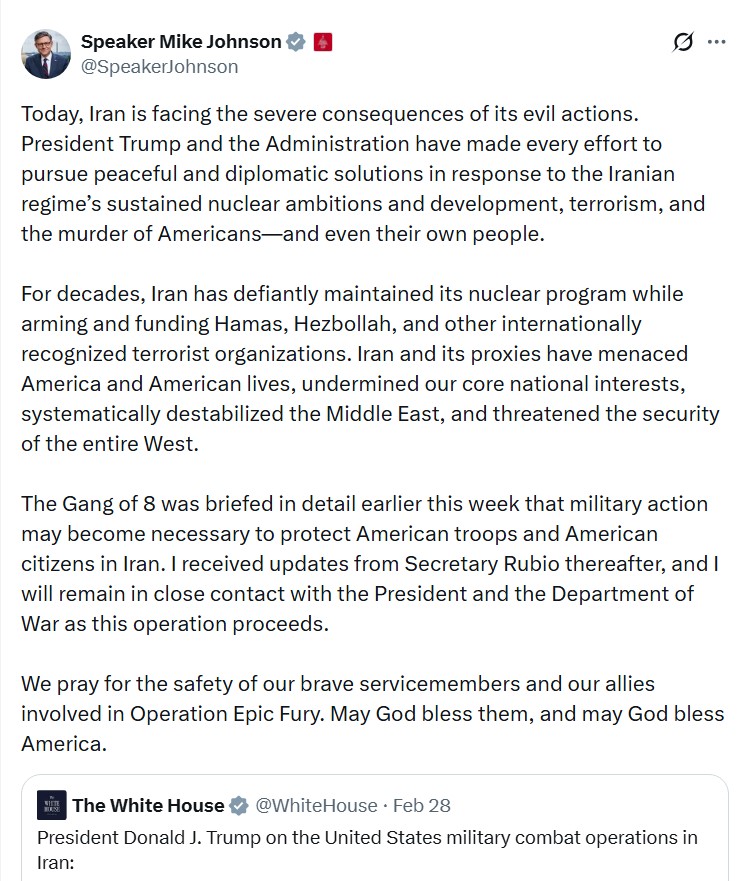This screenshot has height=881, width=748.
Task: Open the "Speaker Mike Johnson" display name link
Action: click(180, 42)
